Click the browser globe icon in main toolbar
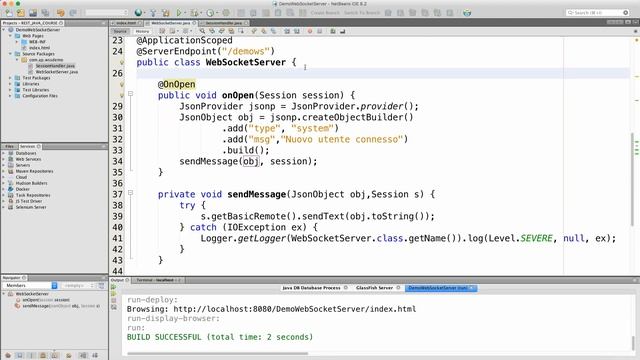Image resolution: width=640 pixels, height=360 pixels. (x=138, y=13)
